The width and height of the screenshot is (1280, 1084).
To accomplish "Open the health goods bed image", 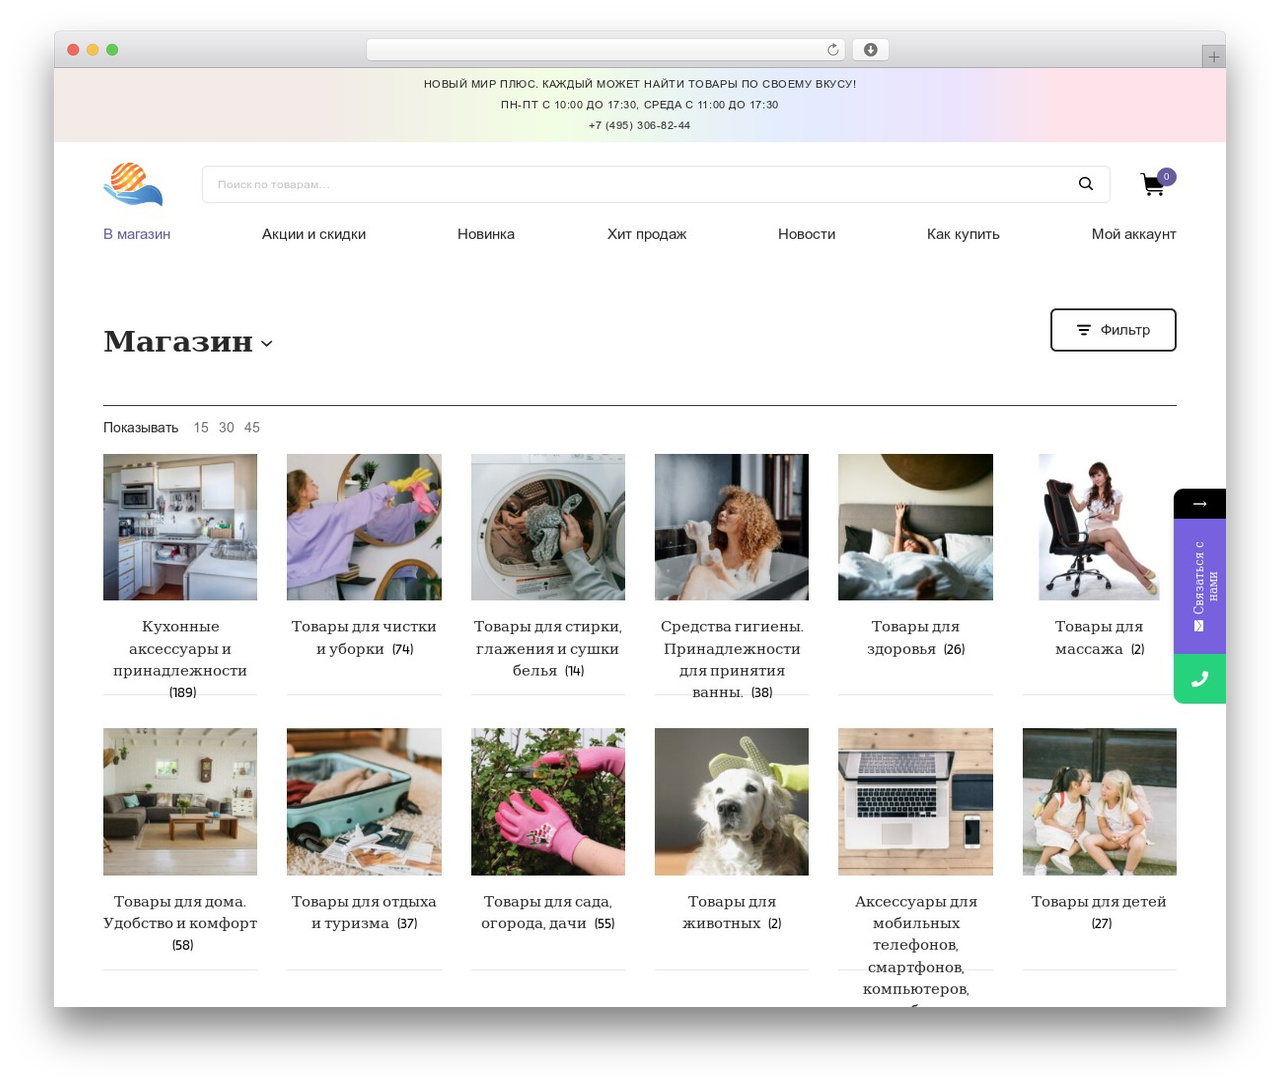I will click(x=916, y=527).
